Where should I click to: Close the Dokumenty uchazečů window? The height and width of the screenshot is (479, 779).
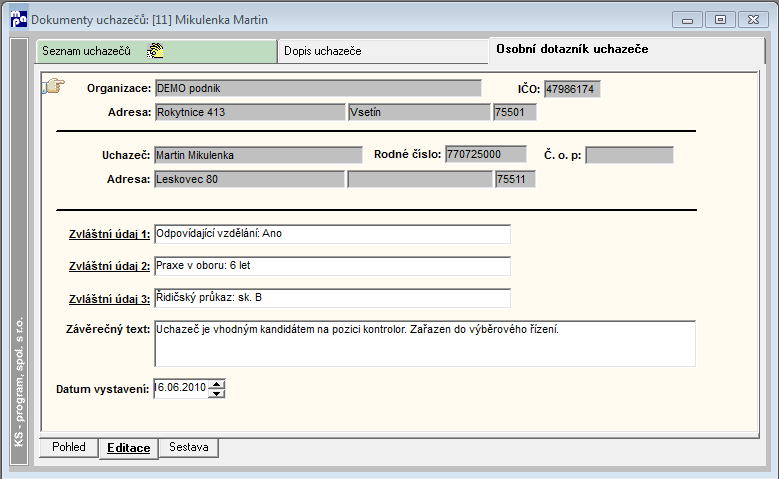[753, 20]
